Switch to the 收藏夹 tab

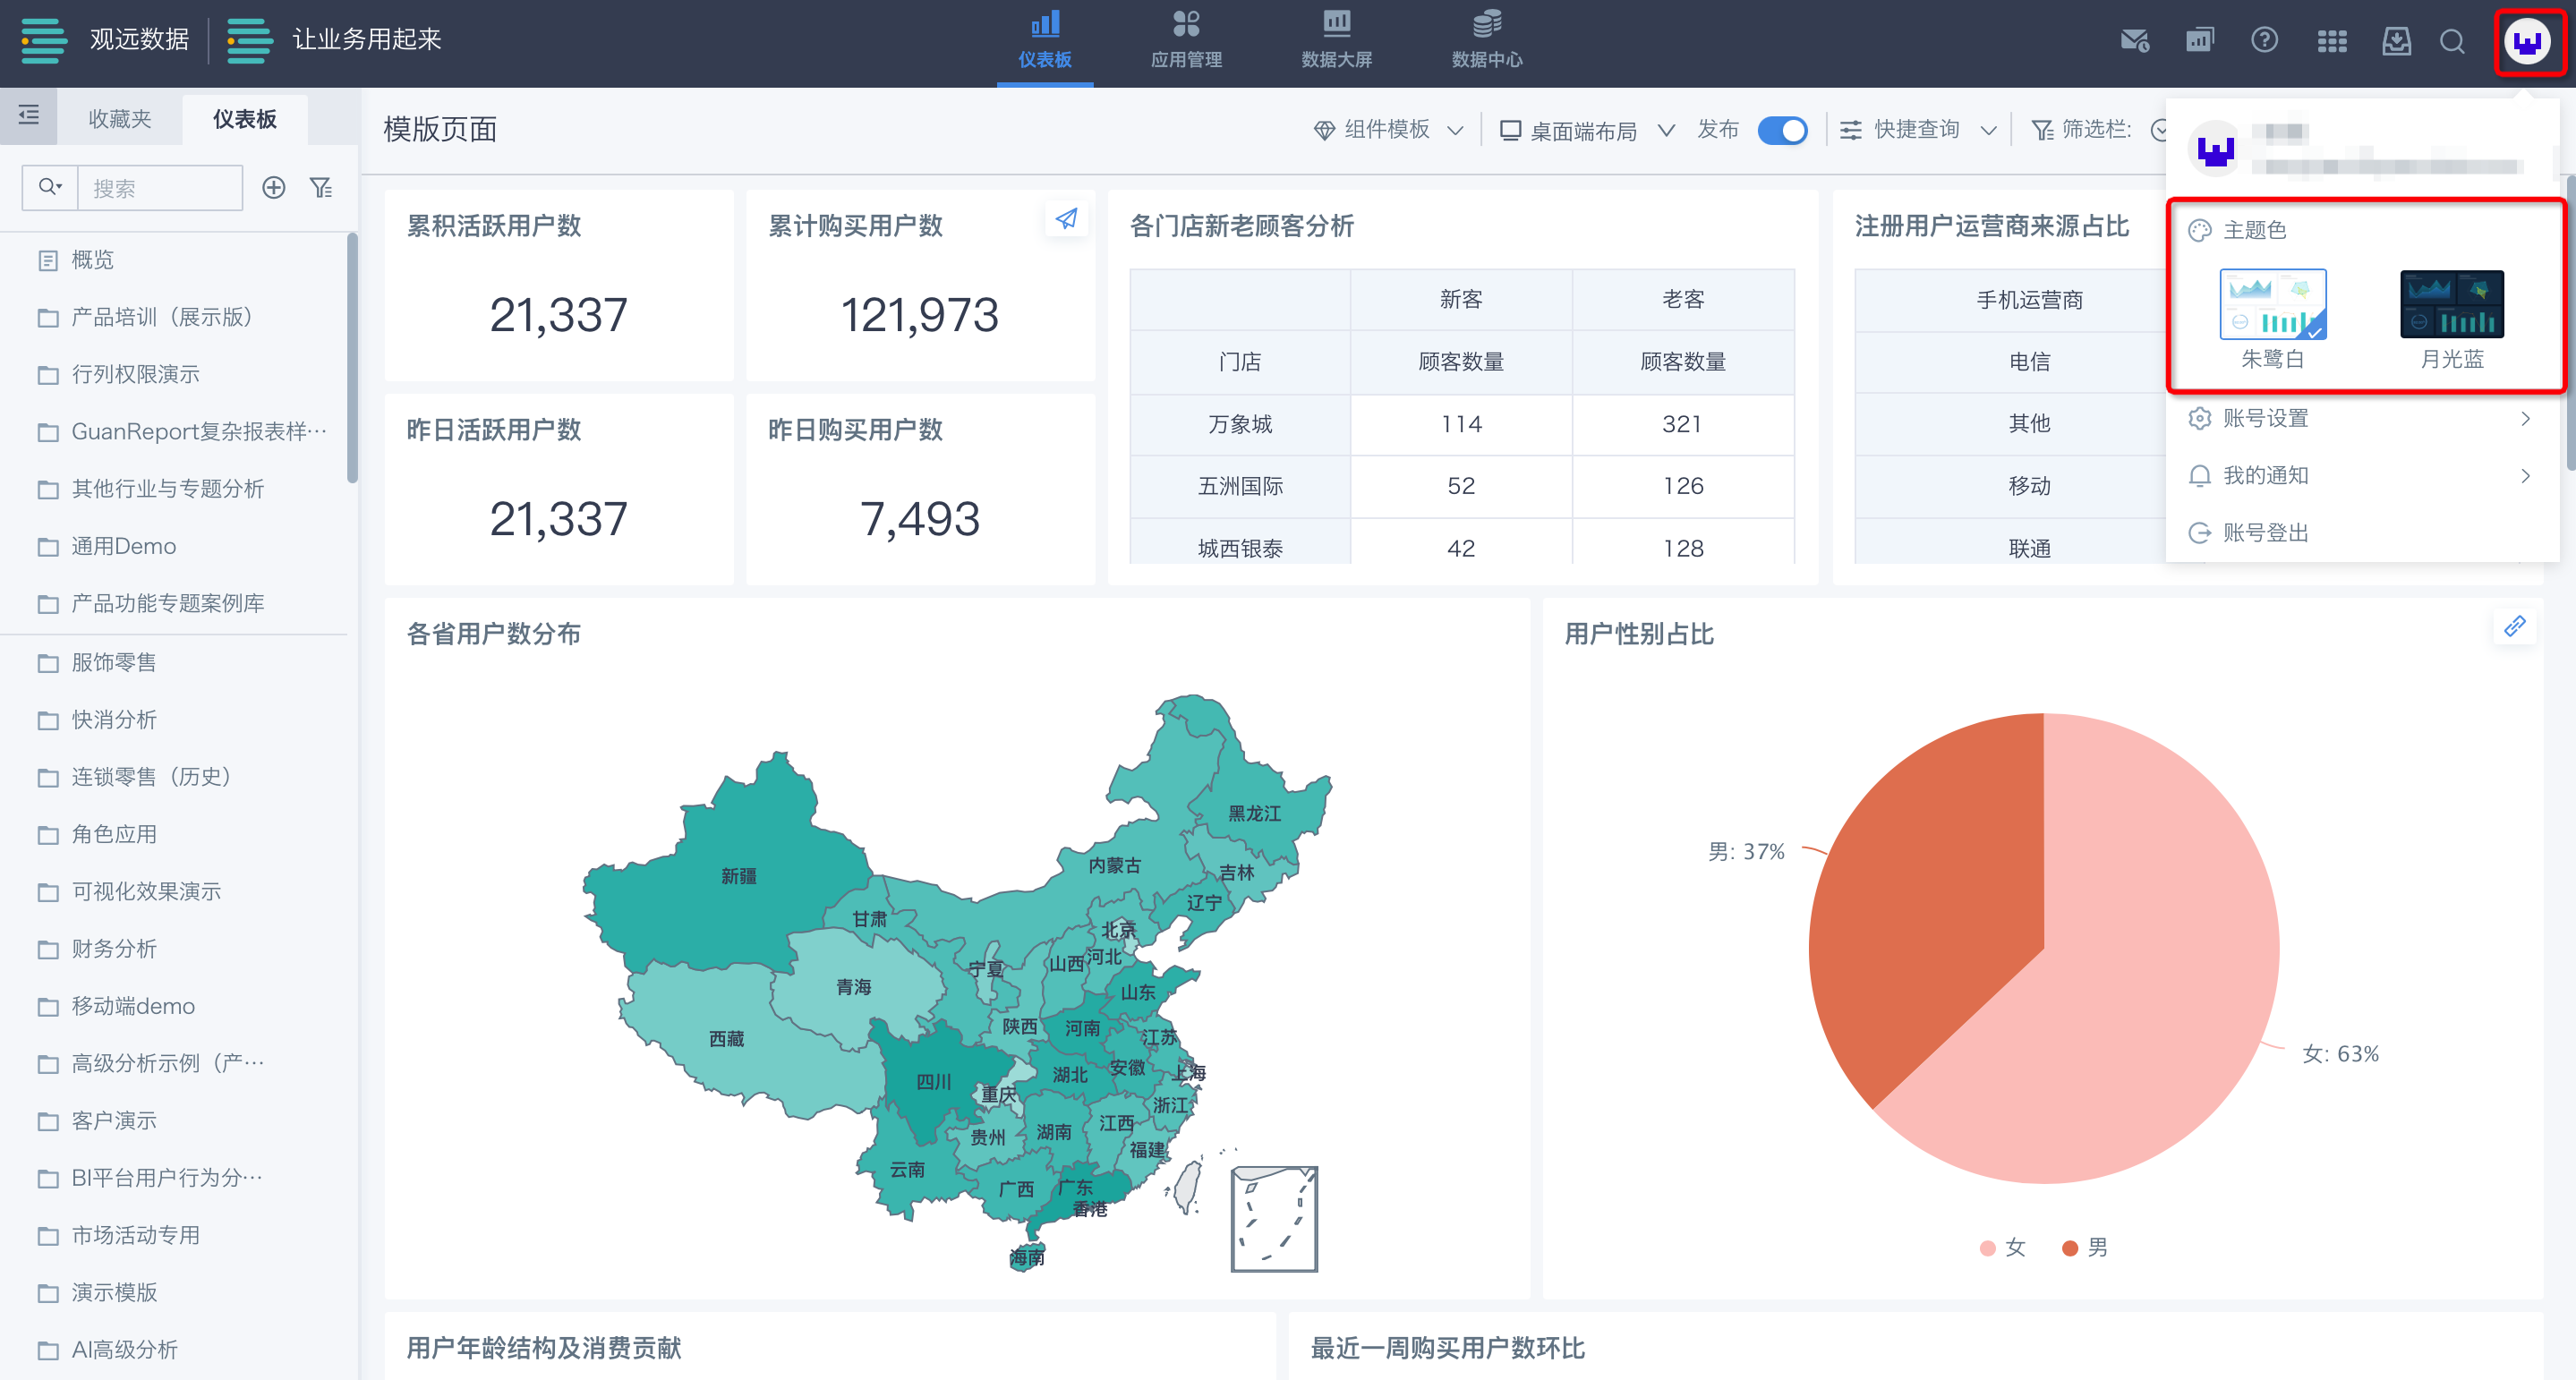point(119,119)
